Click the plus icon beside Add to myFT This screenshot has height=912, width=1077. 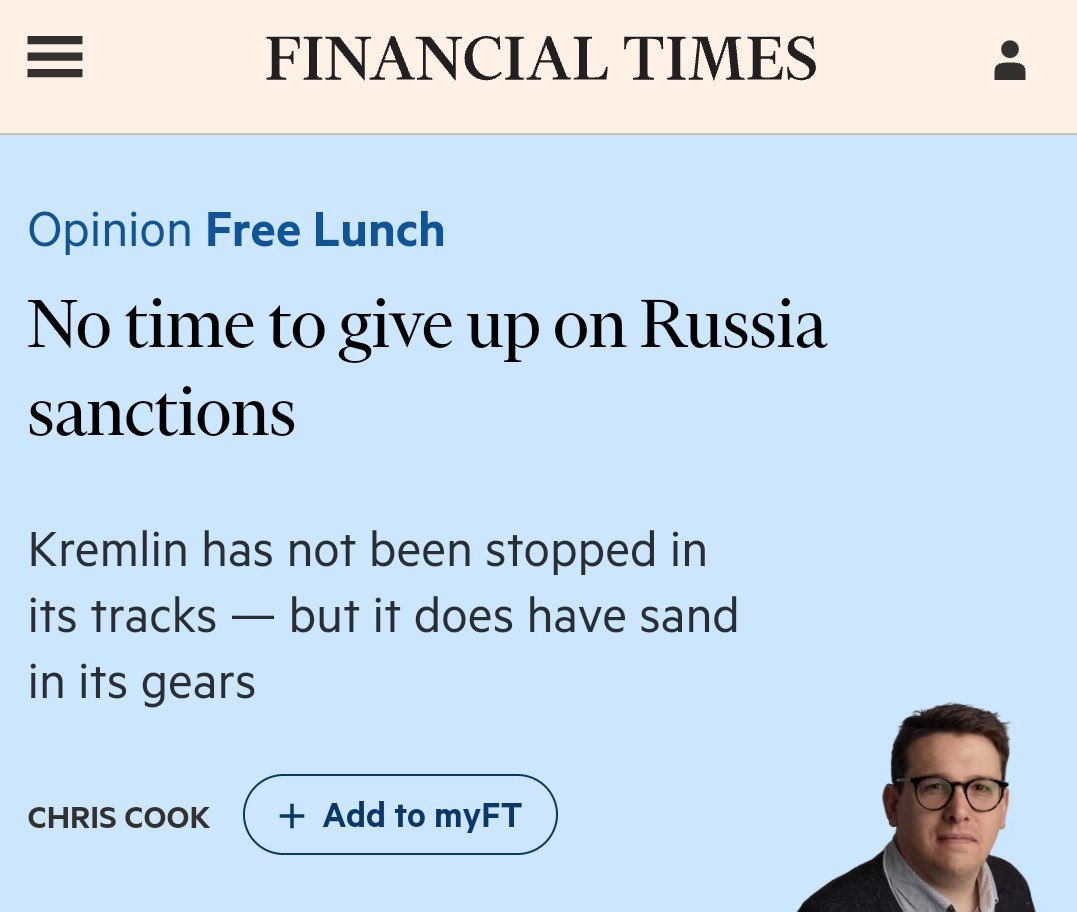click(x=291, y=816)
